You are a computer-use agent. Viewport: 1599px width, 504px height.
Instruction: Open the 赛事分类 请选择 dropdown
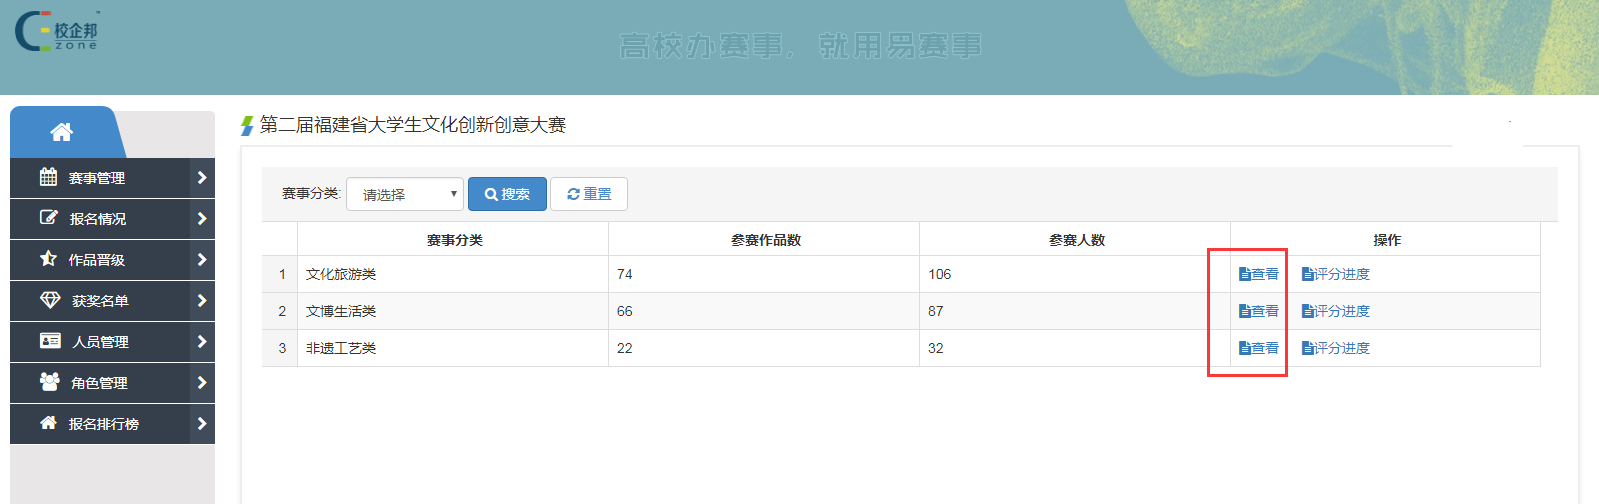coord(405,194)
